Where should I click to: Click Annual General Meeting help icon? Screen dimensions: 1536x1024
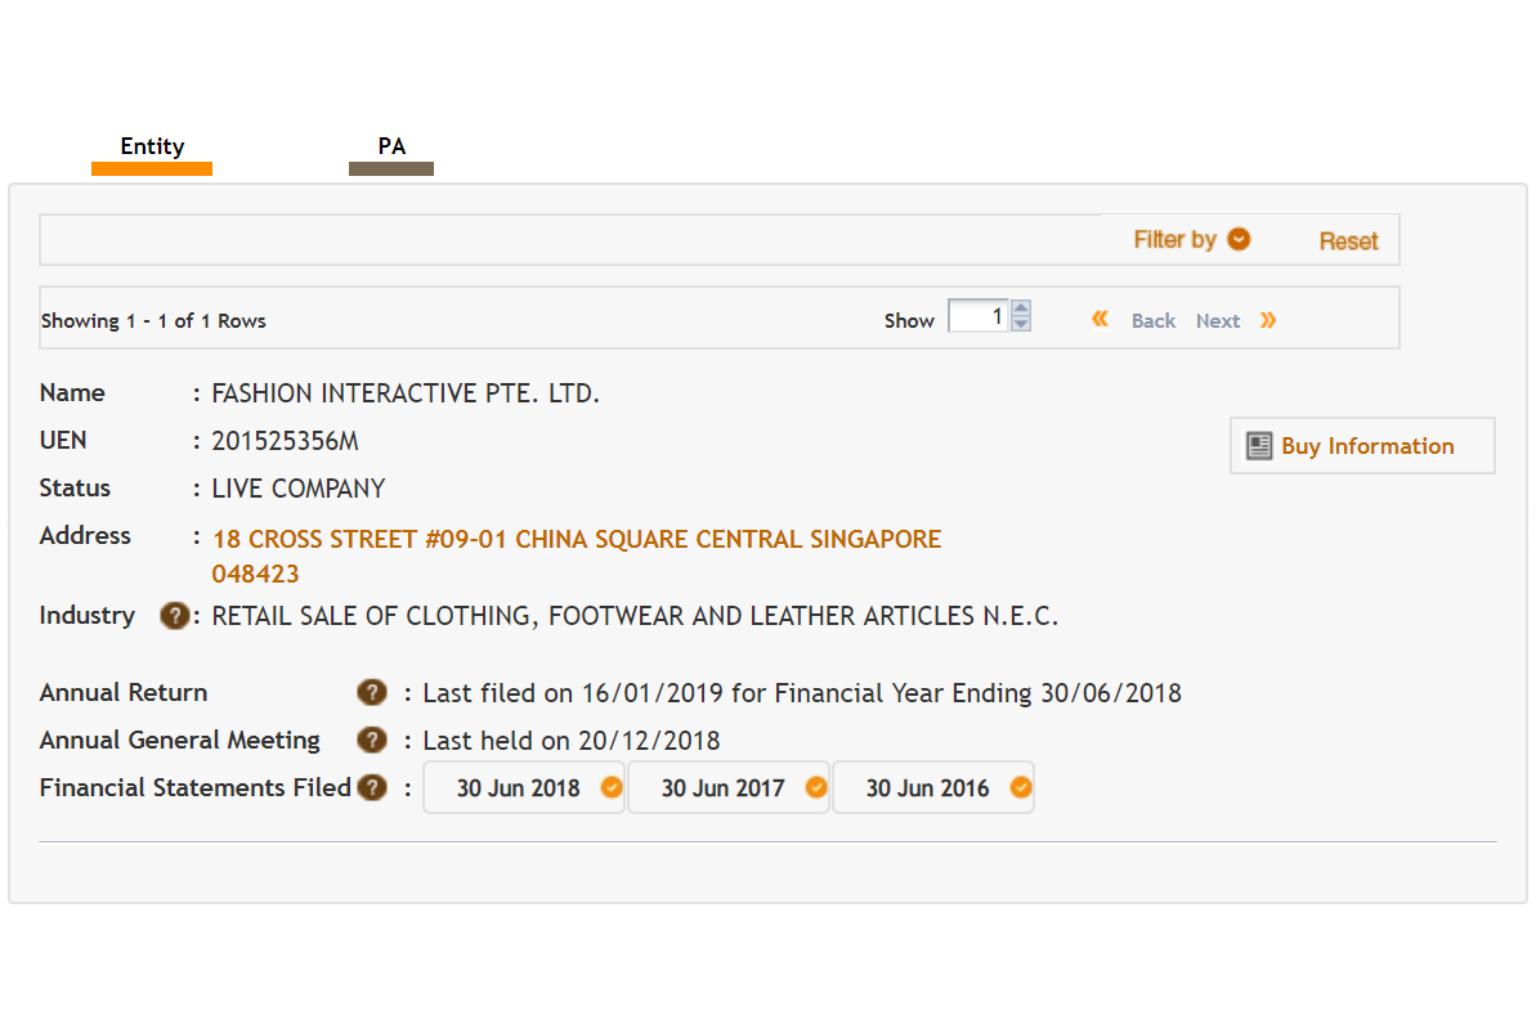[x=371, y=741]
